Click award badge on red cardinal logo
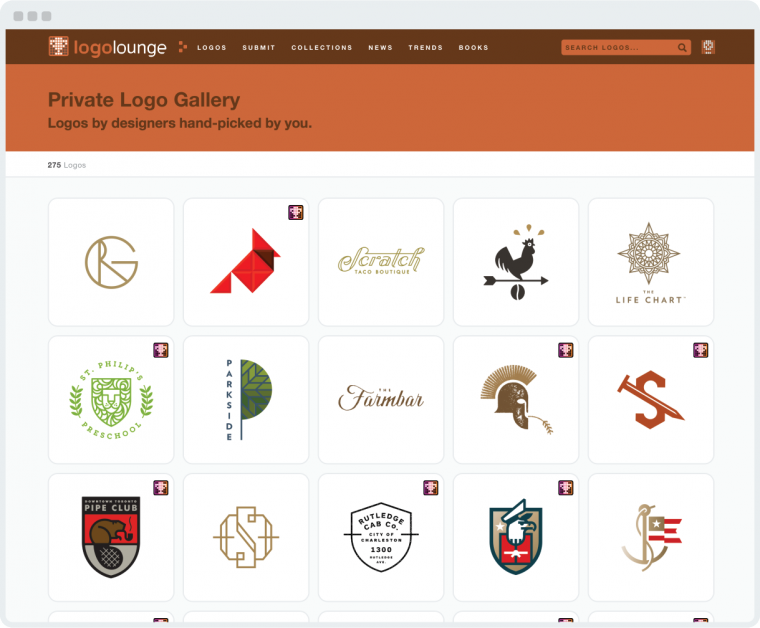The height and width of the screenshot is (628, 760). point(296,212)
